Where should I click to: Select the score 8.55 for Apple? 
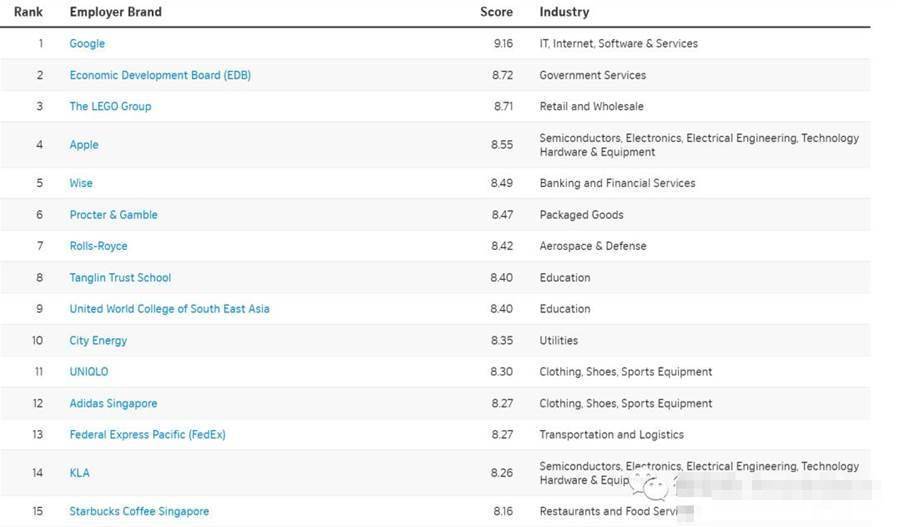pyautogui.click(x=502, y=145)
